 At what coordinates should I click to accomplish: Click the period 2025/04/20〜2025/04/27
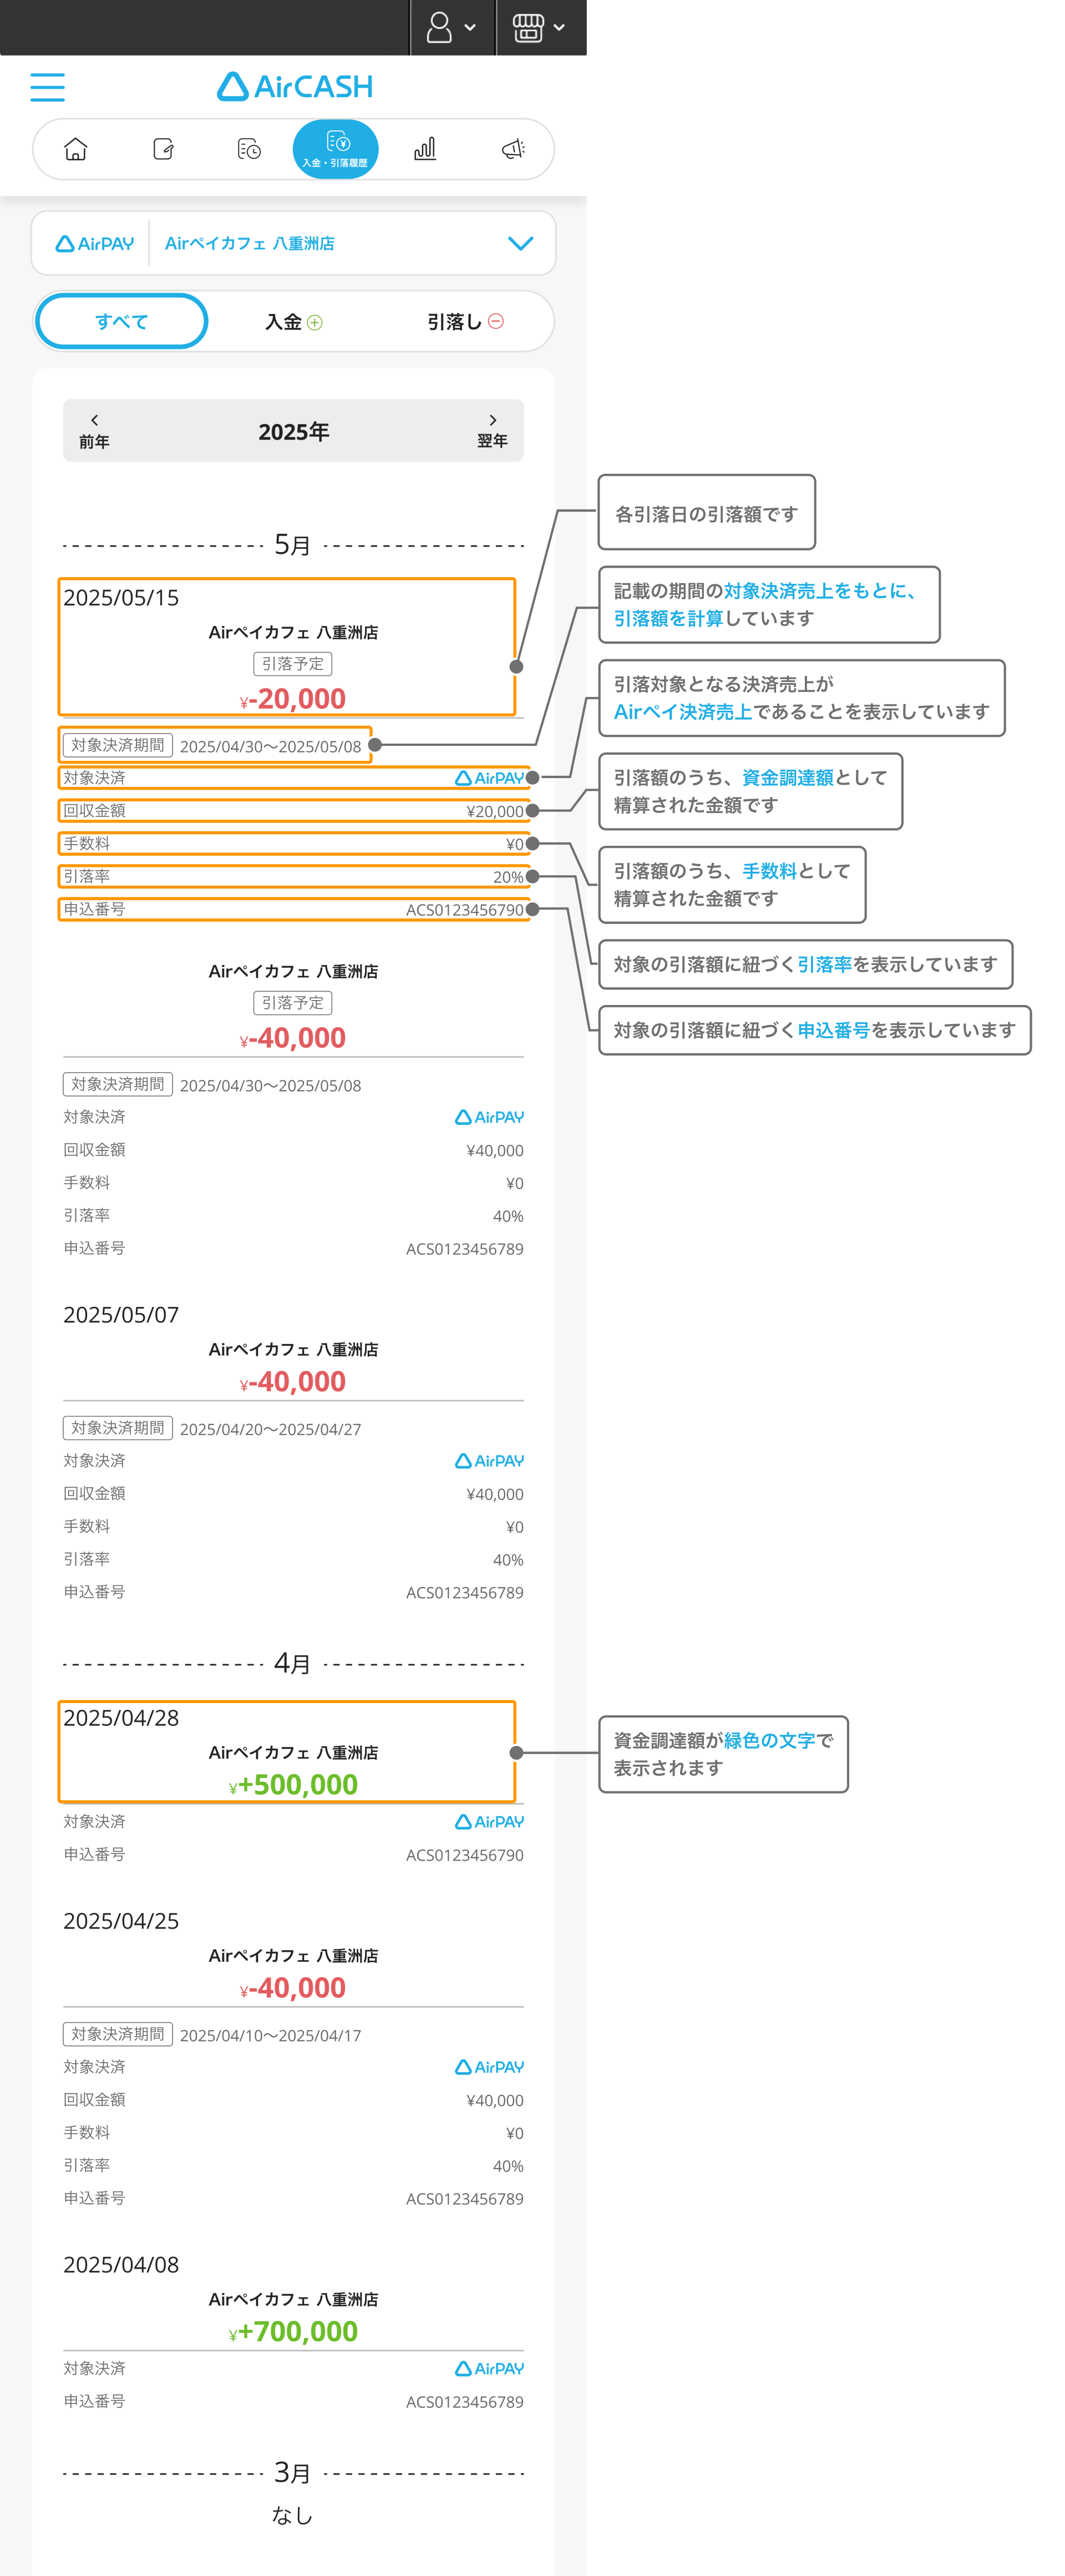[x=270, y=1429]
